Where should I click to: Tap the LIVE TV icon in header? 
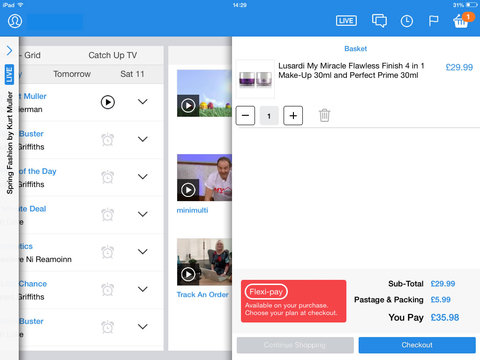pos(346,21)
